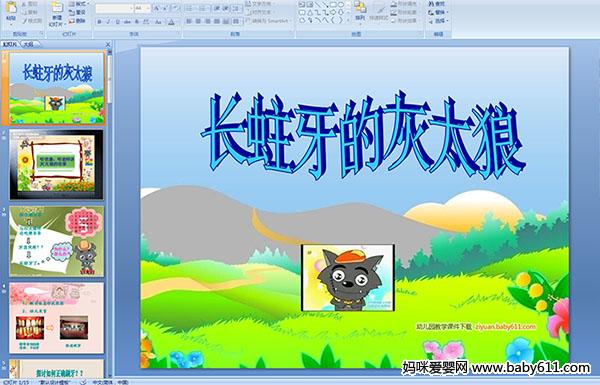Open the font size combo box
600x385 pixels.
coord(142,8)
